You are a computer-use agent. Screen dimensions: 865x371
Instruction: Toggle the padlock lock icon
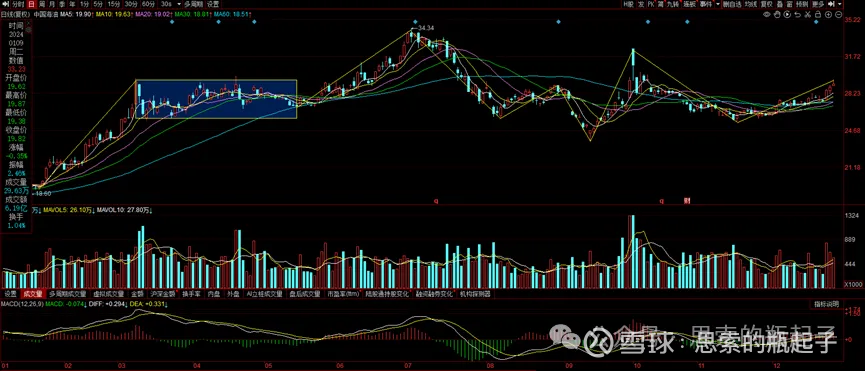click(818, 14)
